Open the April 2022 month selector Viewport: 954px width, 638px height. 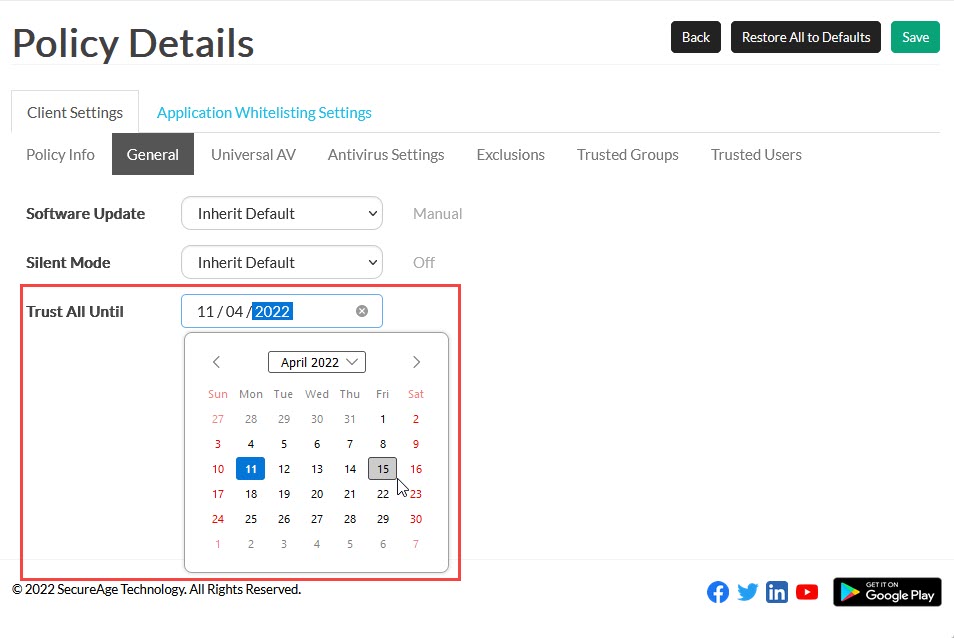click(316, 362)
